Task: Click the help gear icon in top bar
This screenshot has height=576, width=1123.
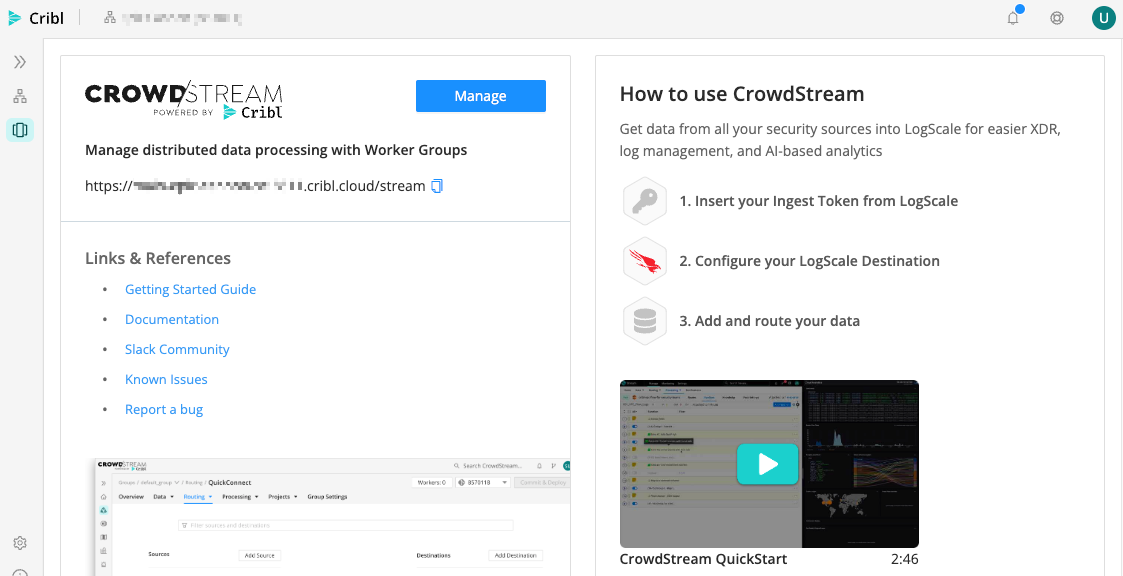Action: coord(1057,17)
